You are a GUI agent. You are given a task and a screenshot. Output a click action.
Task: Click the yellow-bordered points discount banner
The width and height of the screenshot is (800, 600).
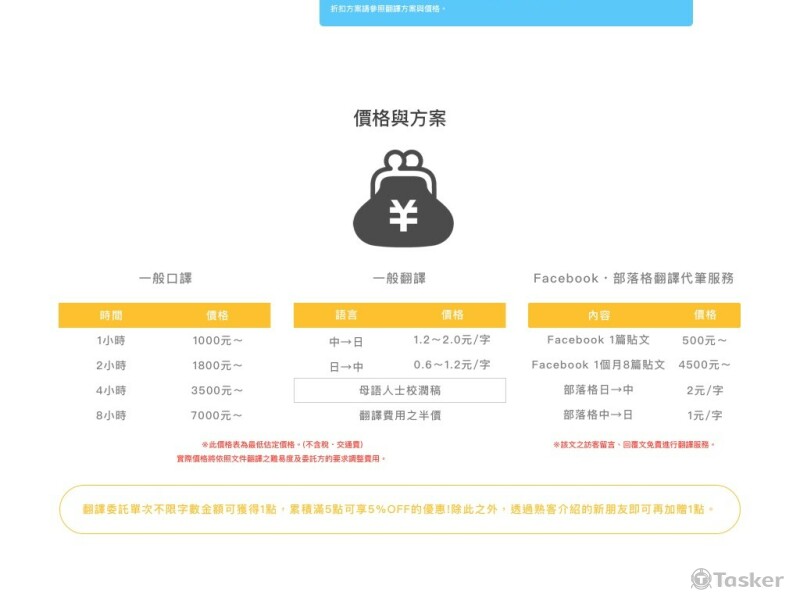pos(399,509)
